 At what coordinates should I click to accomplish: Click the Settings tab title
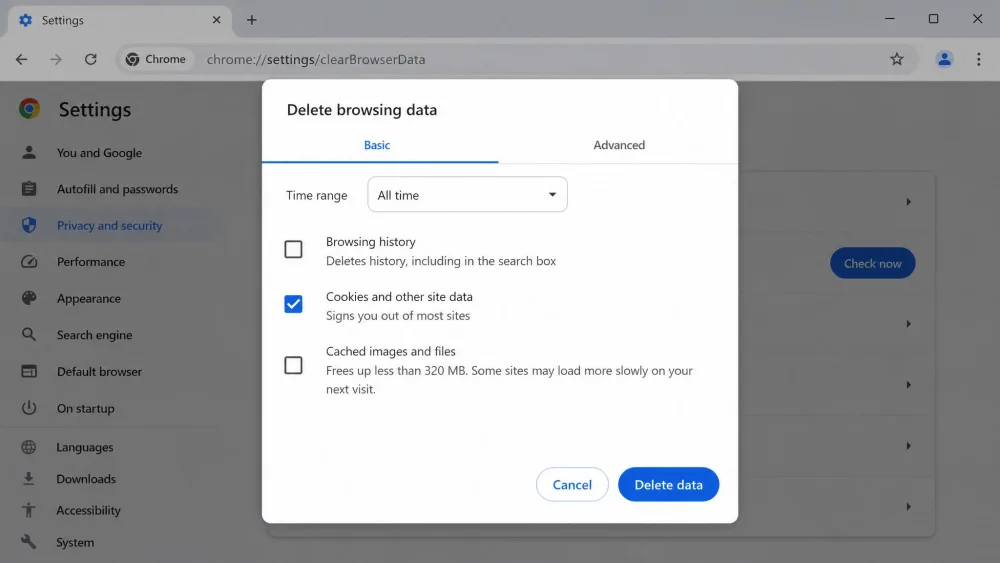click(62, 20)
